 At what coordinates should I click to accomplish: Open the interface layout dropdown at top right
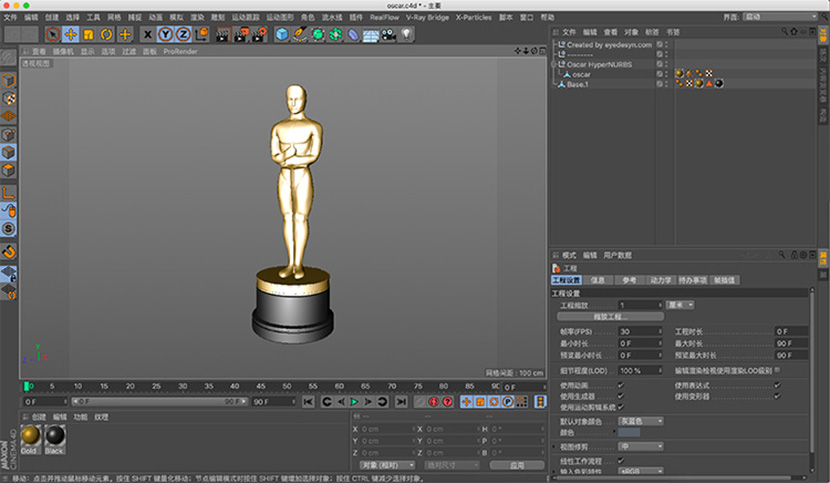780,17
